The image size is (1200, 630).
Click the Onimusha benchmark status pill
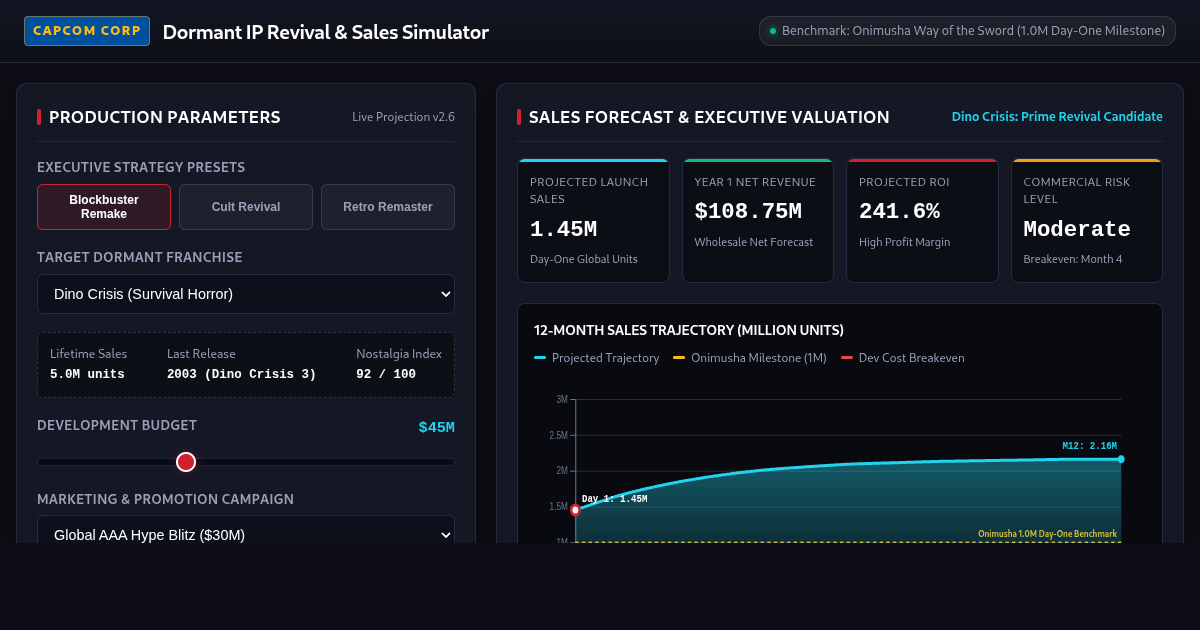[x=967, y=31]
